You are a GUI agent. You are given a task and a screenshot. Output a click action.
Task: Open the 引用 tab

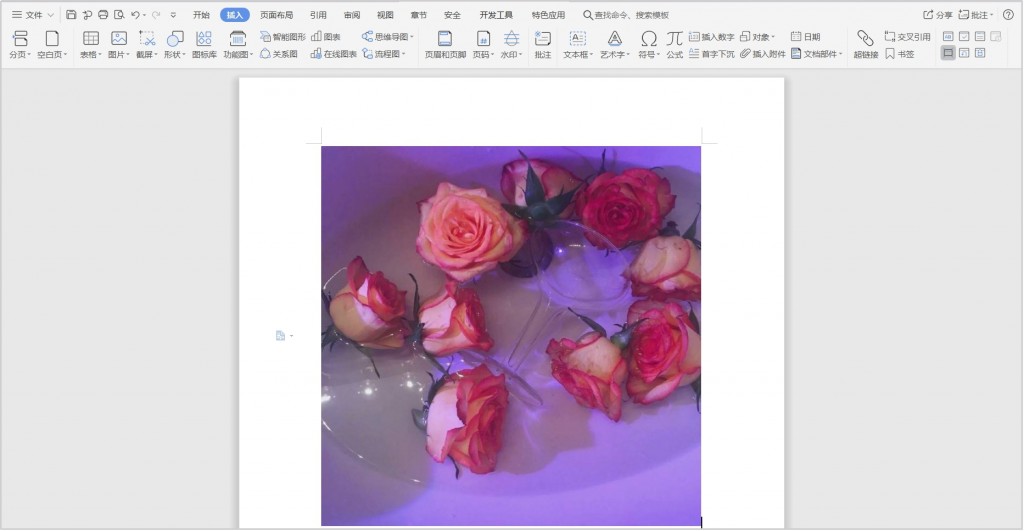[x=318, y=14]
